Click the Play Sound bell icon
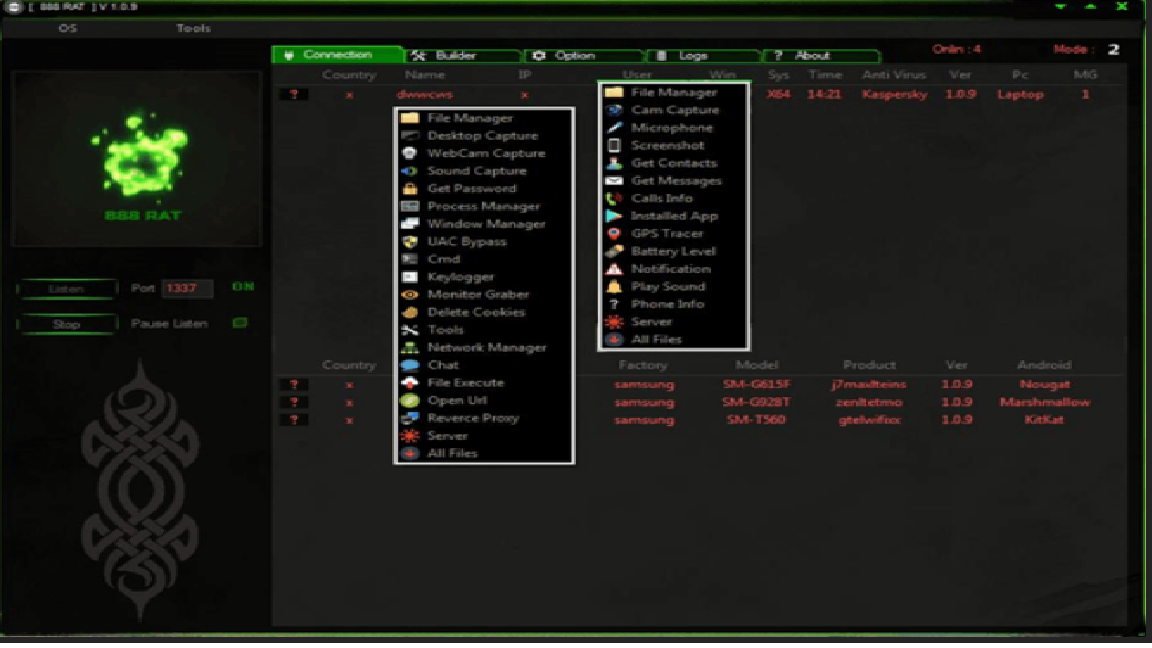 pyautogui.click(x=614, y=287)
